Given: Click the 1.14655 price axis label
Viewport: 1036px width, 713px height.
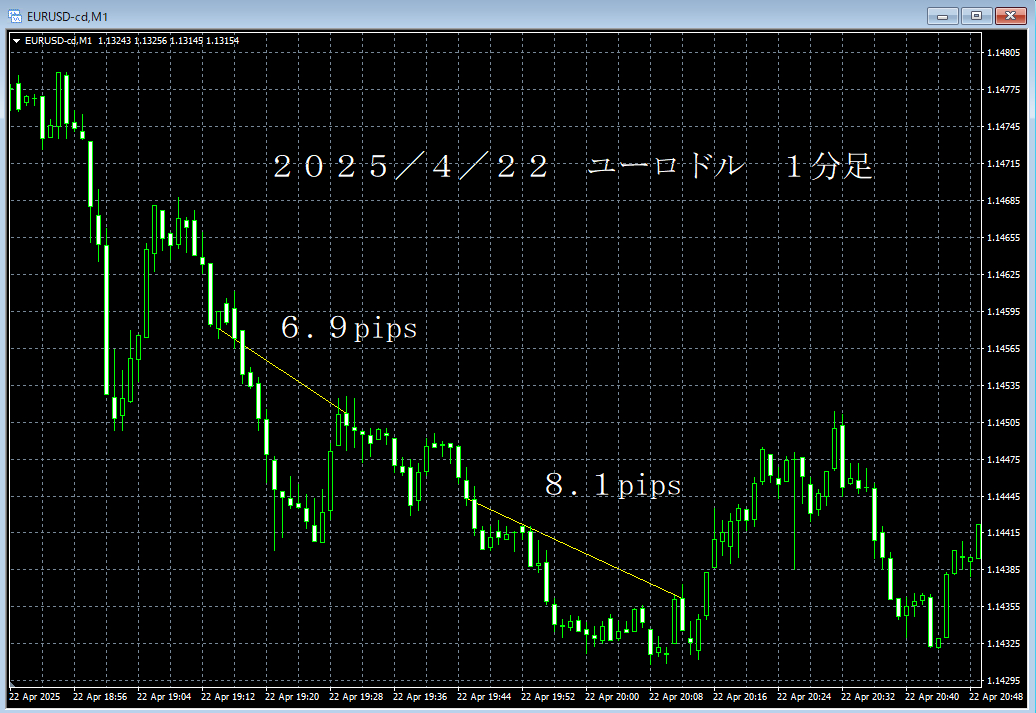Looking at the screenshot, I should click(1003, 238).
